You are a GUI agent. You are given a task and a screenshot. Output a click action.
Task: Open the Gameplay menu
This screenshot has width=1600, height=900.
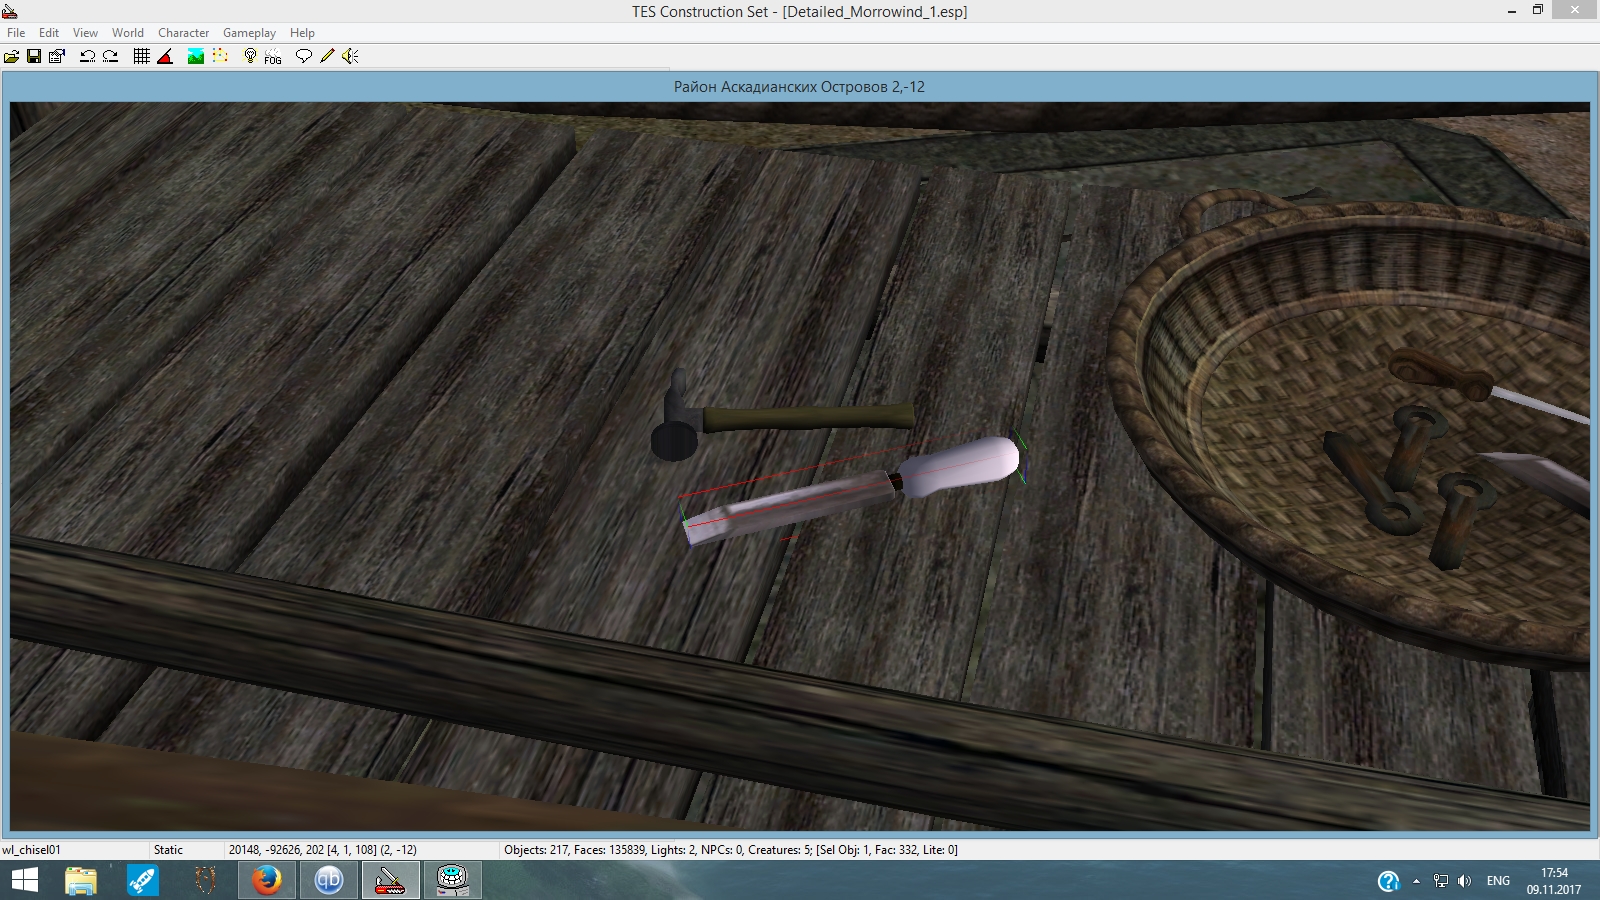(x=249, y=33)
